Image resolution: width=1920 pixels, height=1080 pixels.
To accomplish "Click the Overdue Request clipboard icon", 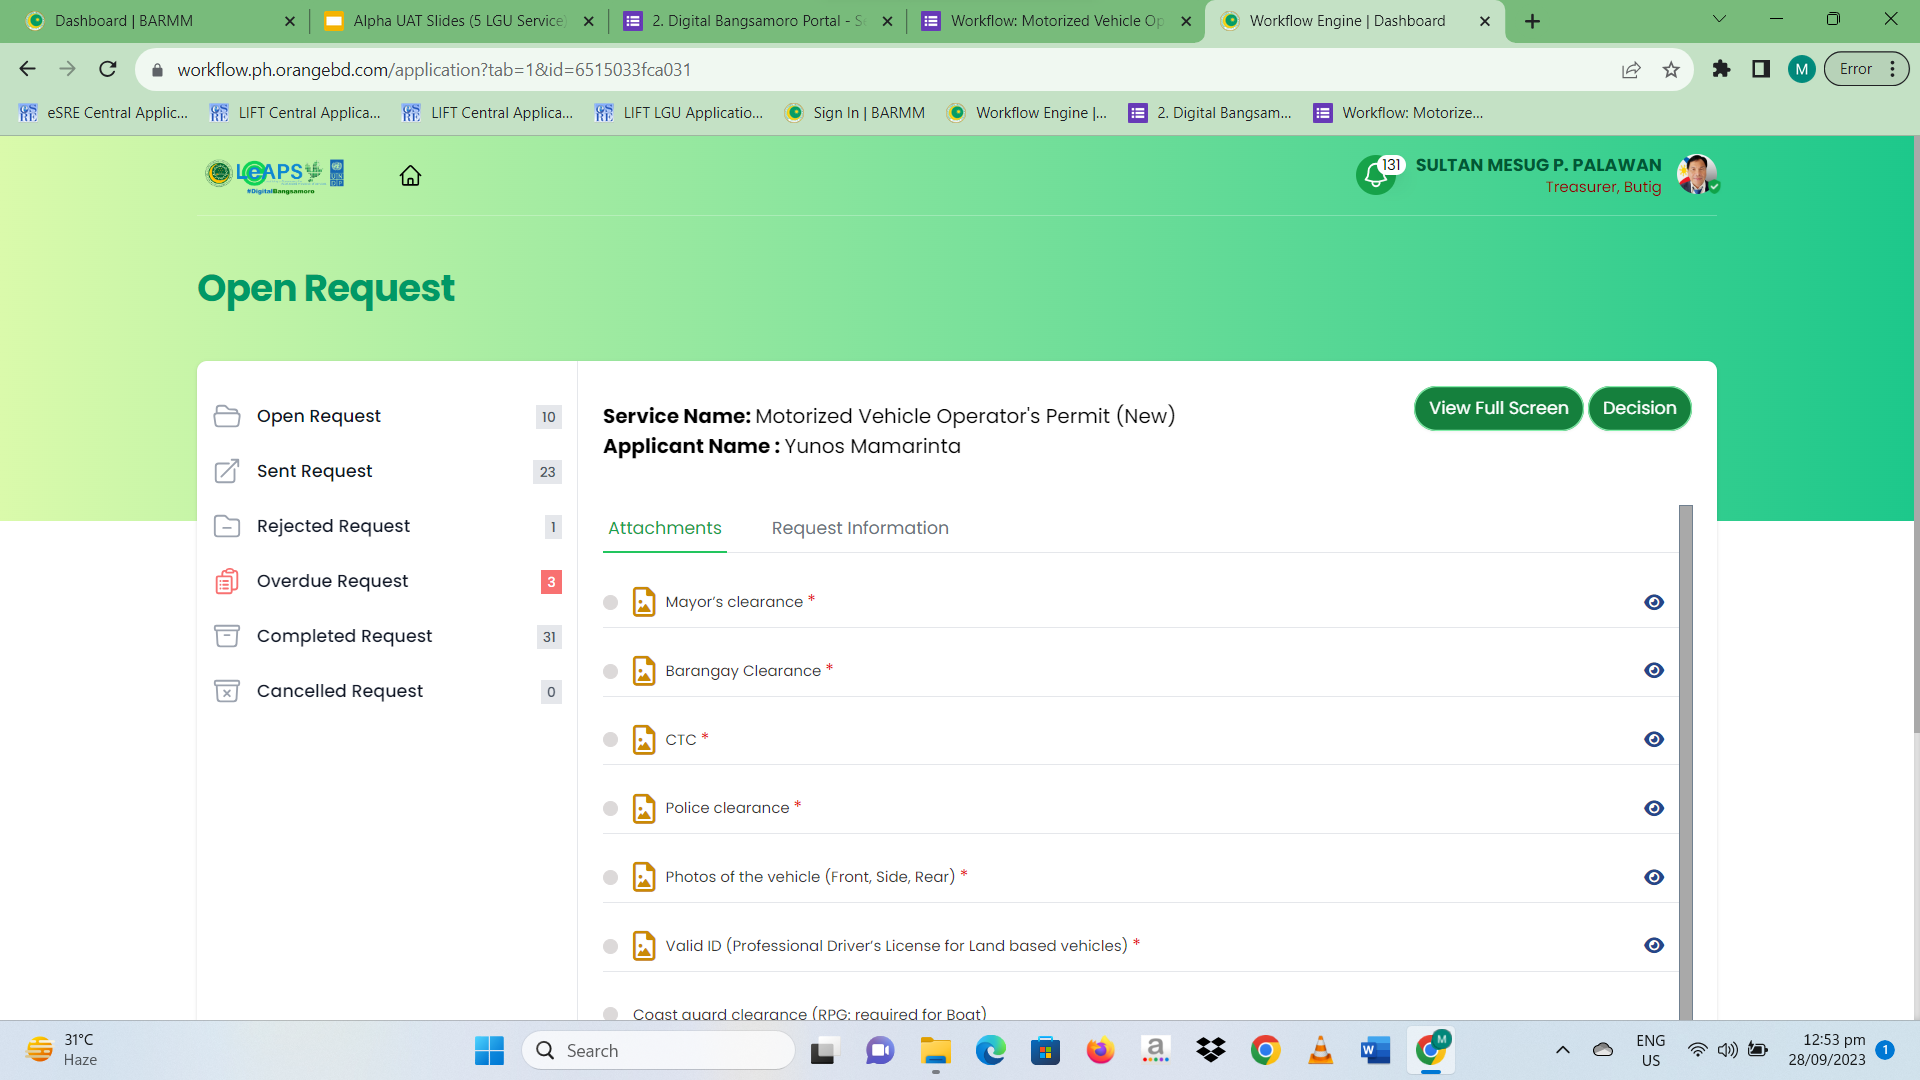I will pos(227,581).
